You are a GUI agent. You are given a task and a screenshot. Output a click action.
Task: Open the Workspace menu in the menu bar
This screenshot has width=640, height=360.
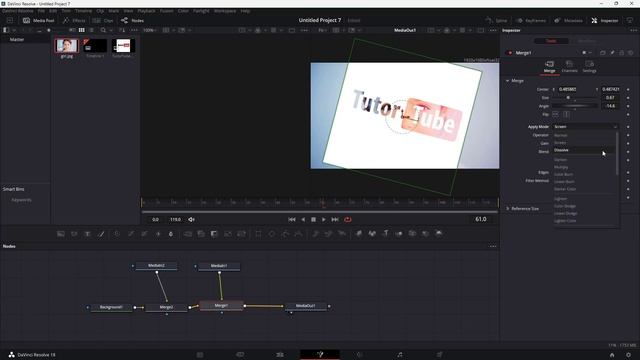pyautogui.click(x=225, y=11)
